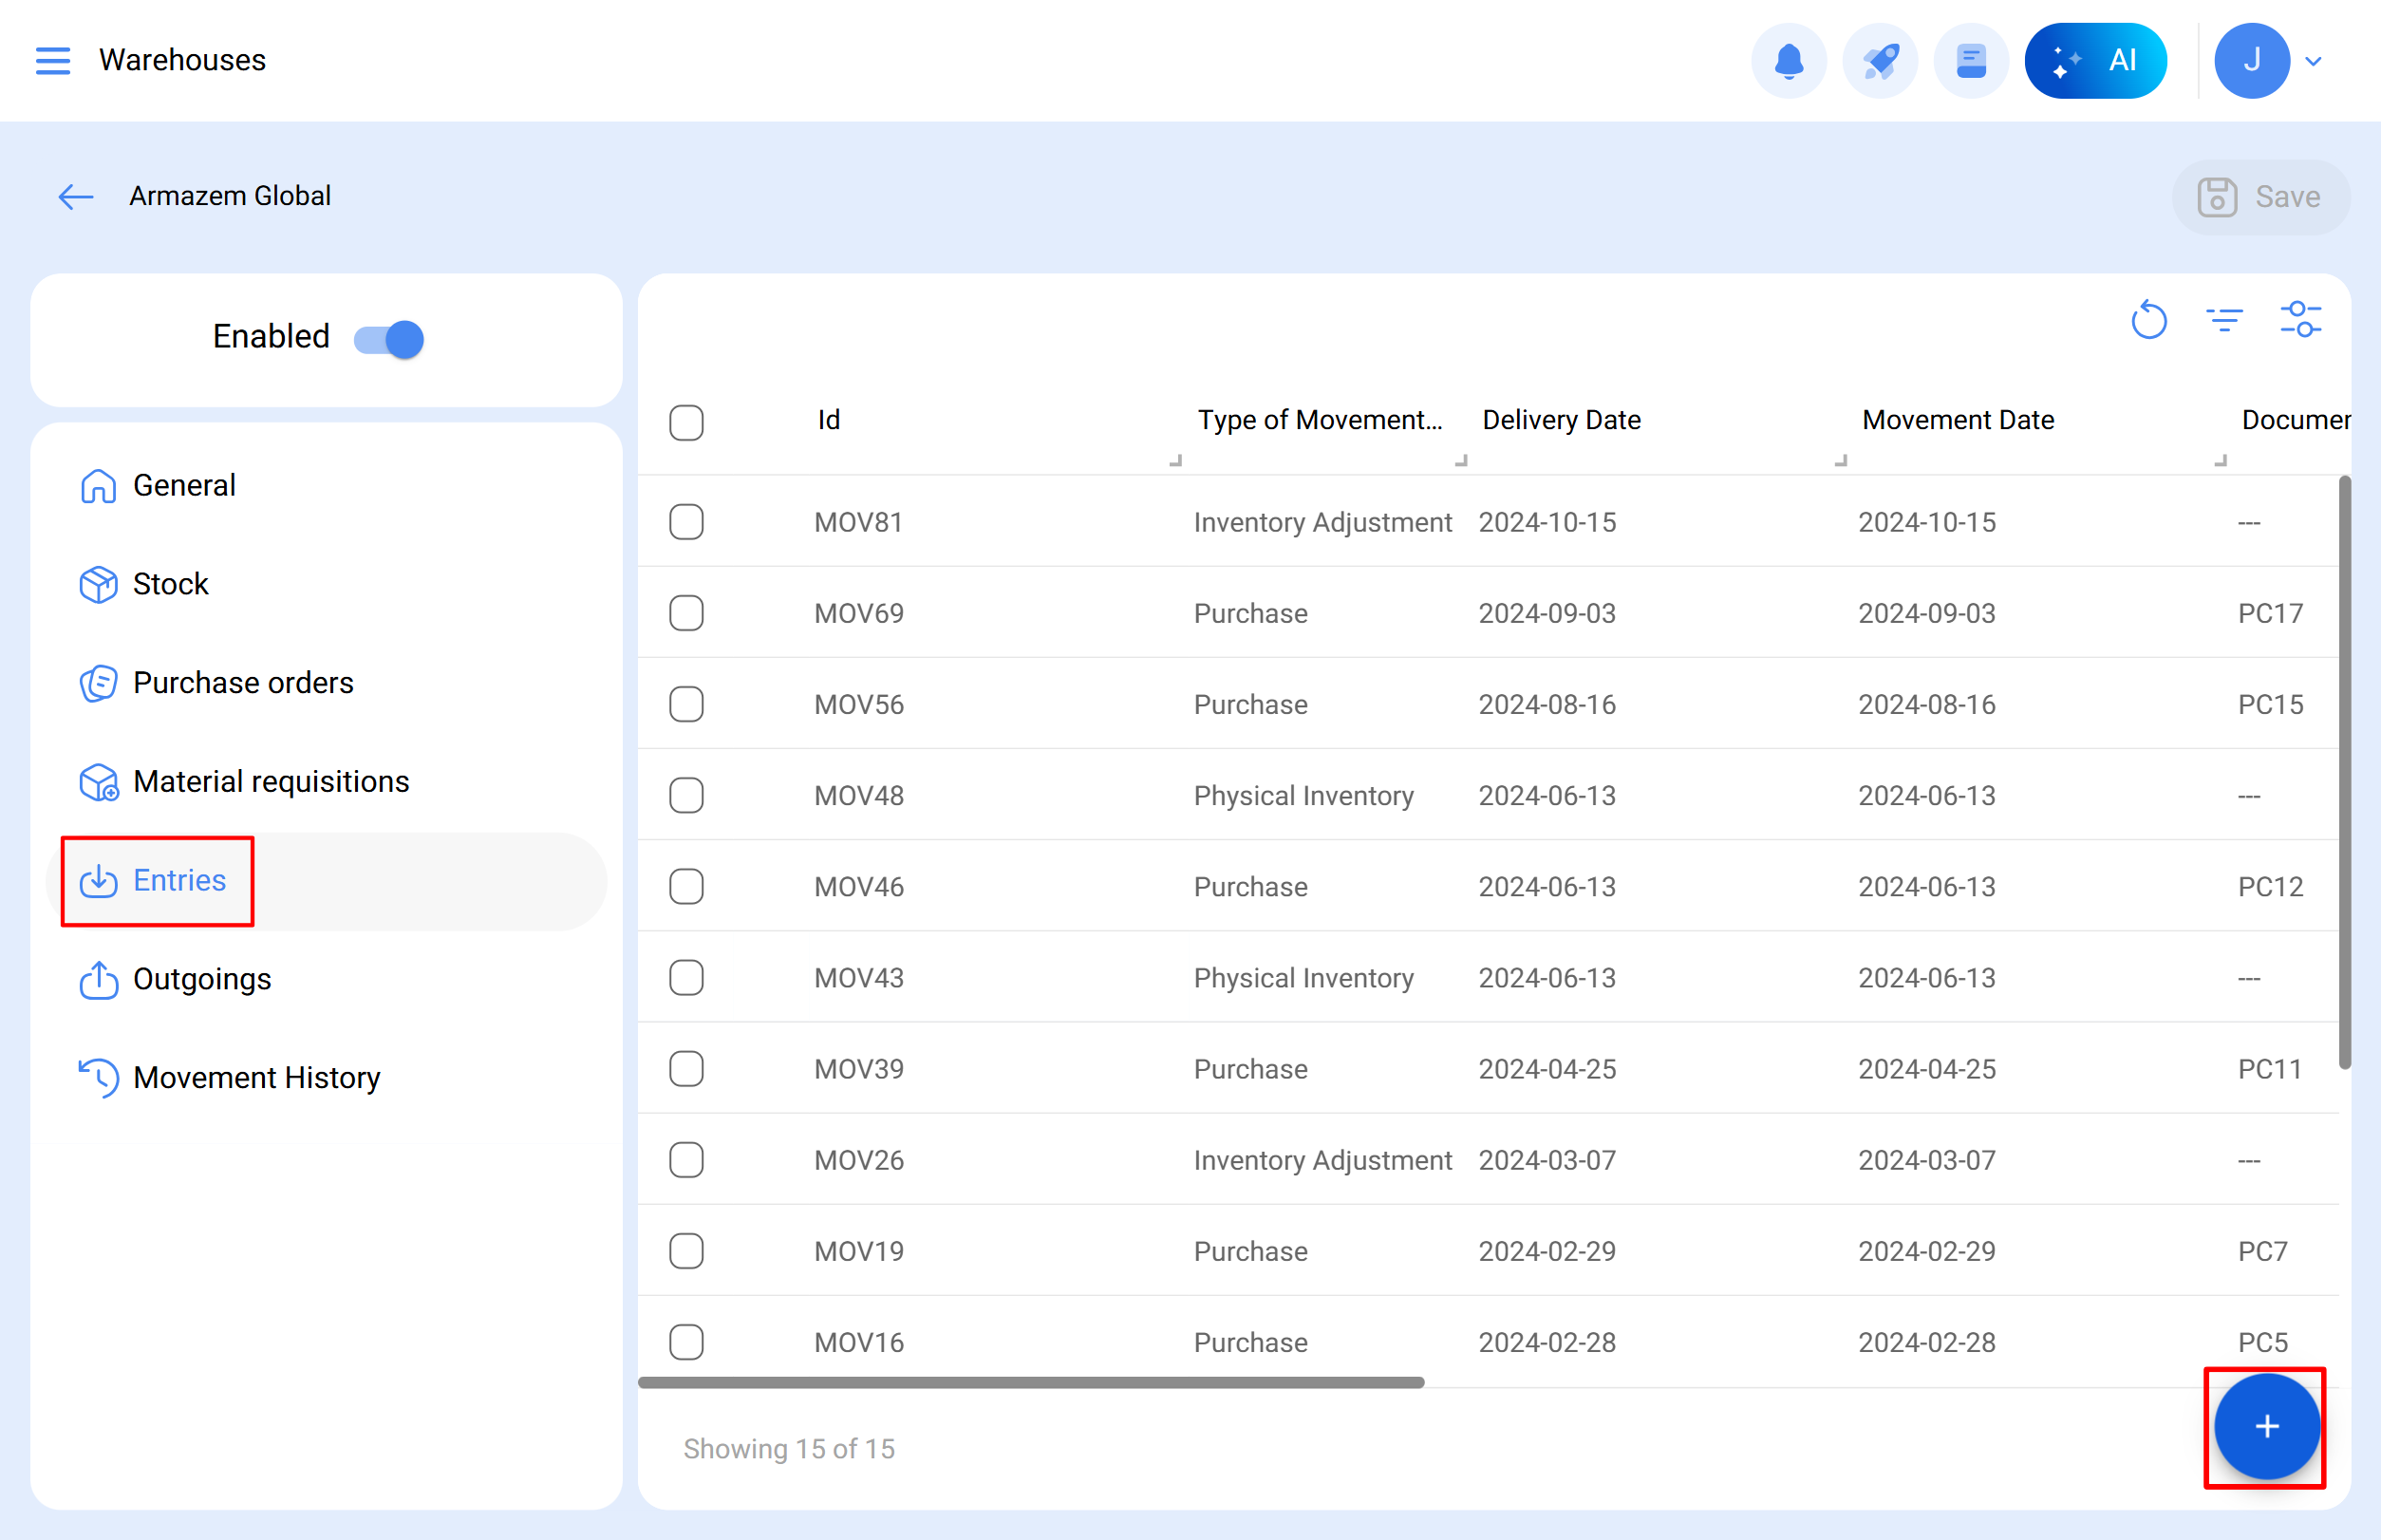The height and width of the screenshot is (1540, 2381).
Task: Open the sidebar hamburger menu
Action: point(52,60)
